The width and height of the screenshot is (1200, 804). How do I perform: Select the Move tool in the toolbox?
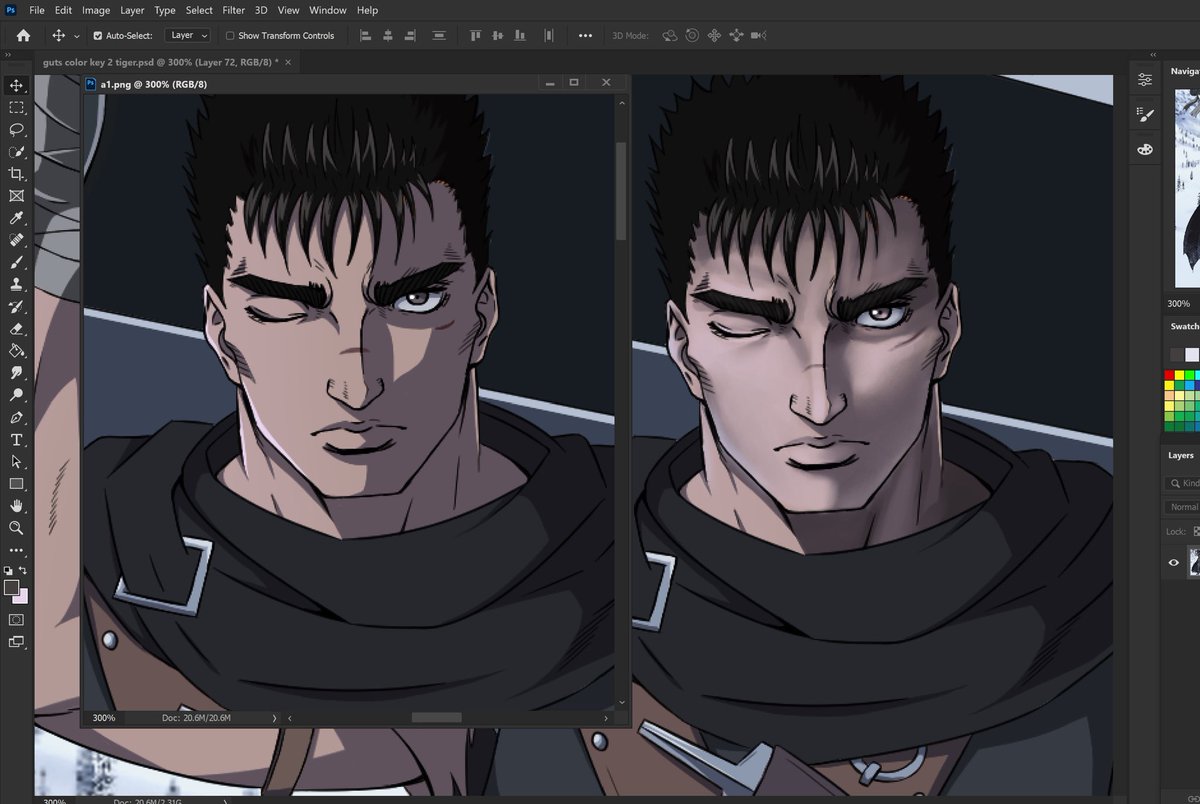[16, 86]
